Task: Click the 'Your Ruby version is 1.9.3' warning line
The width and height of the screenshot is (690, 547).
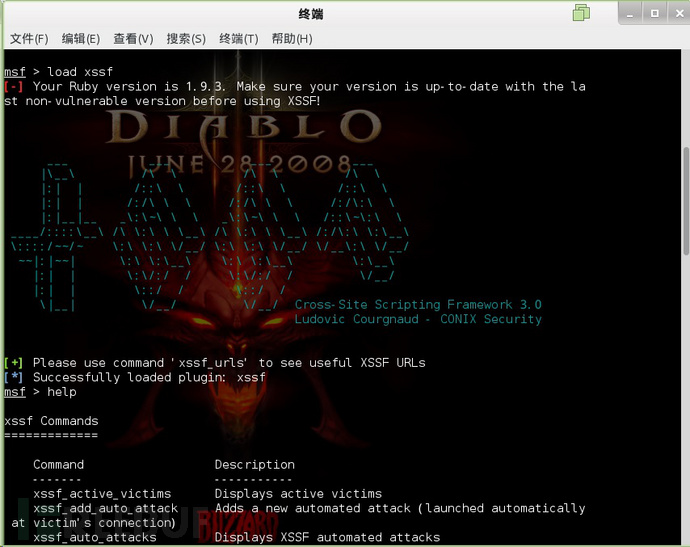Action: 295,94
